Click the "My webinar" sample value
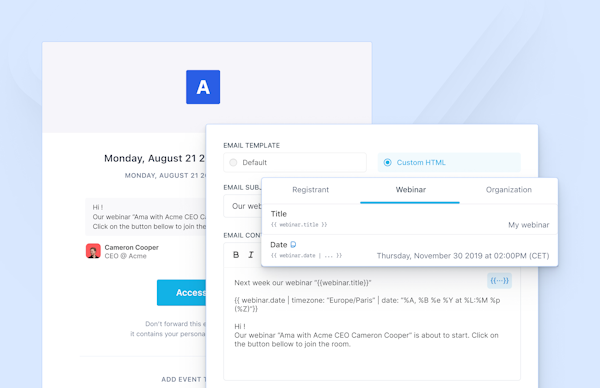600x388 pixels. [x=528, y=225]
